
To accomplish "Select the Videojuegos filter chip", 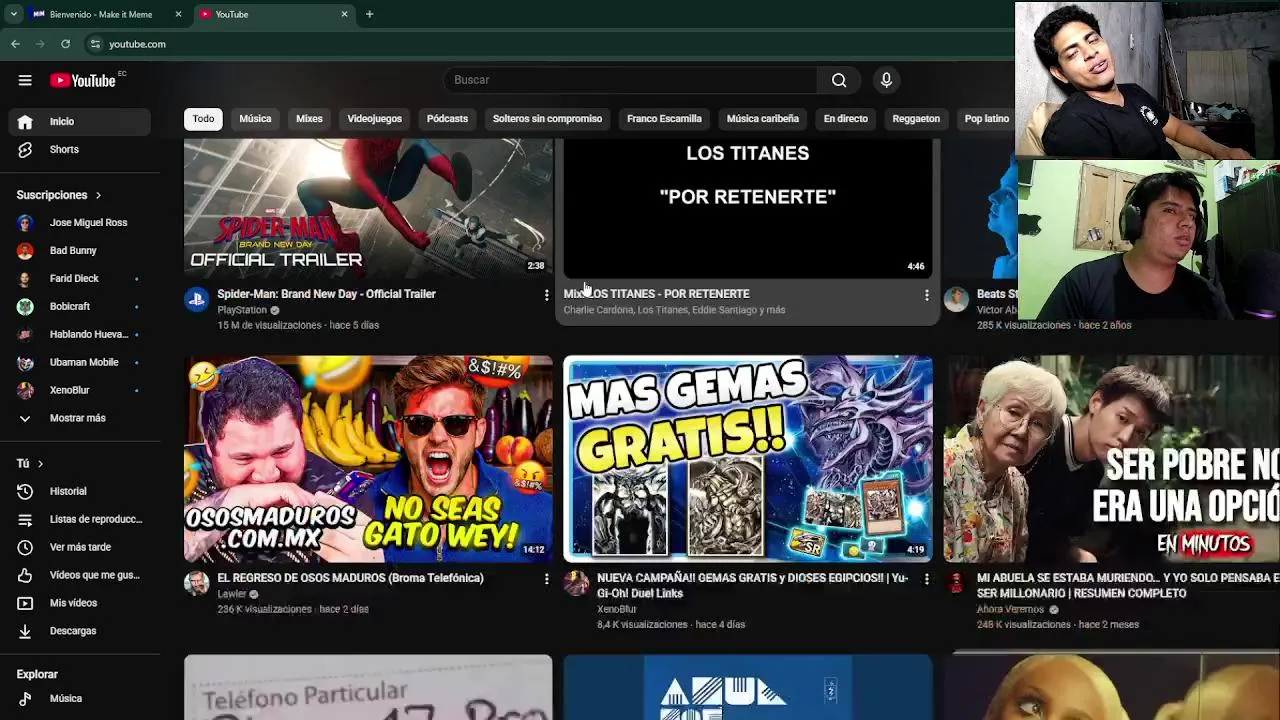I will click(x=374, y=119).
